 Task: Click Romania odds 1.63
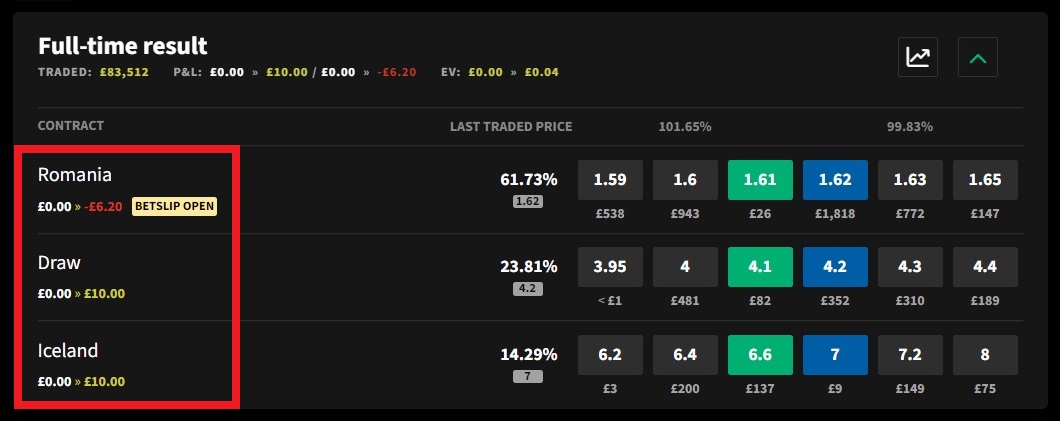point(910,180)
